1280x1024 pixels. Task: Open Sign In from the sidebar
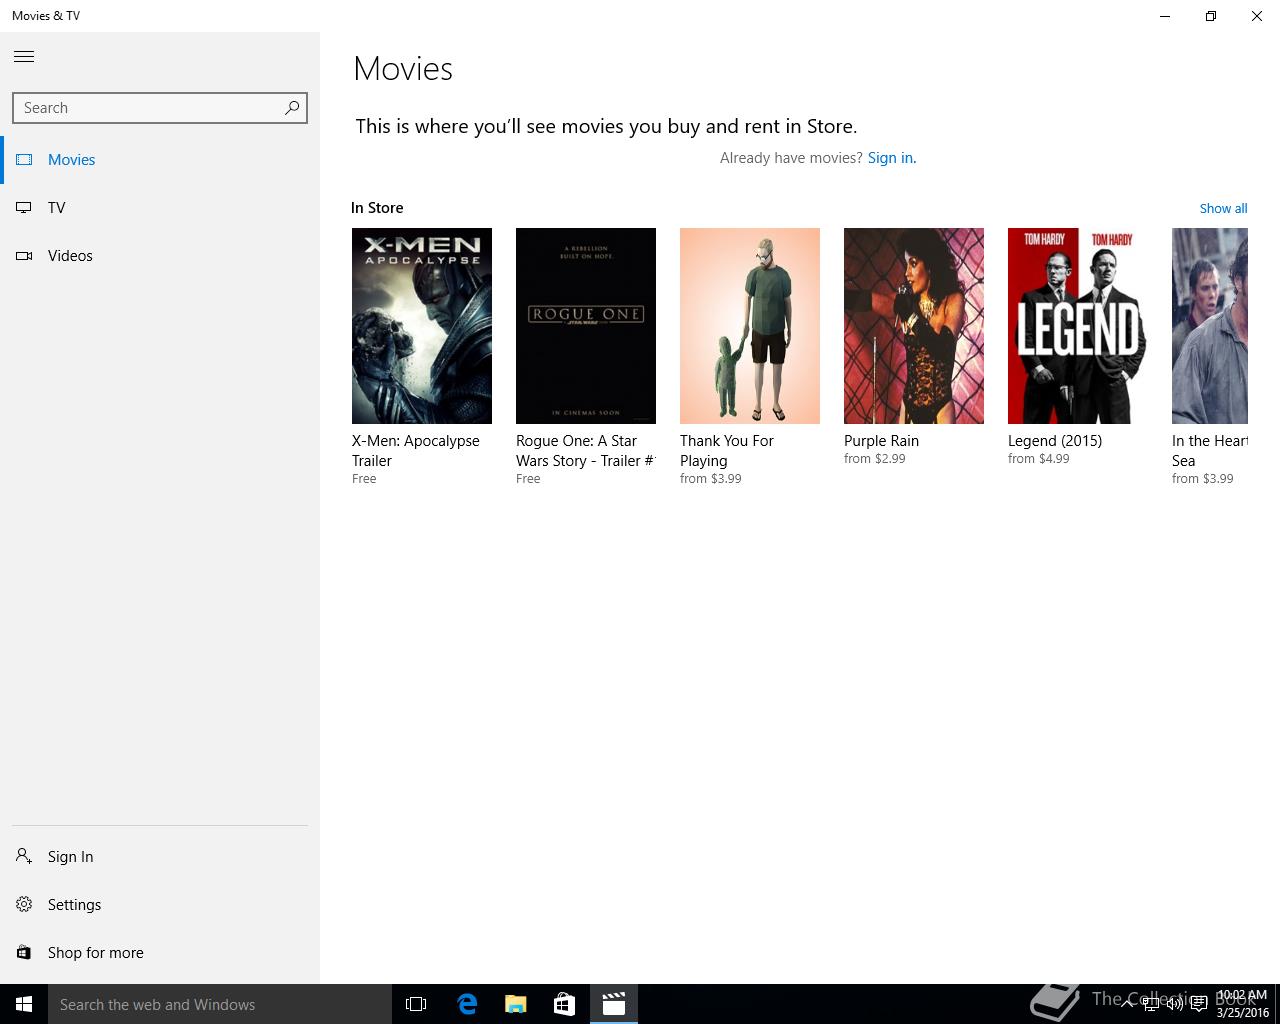tap(160, 857)
